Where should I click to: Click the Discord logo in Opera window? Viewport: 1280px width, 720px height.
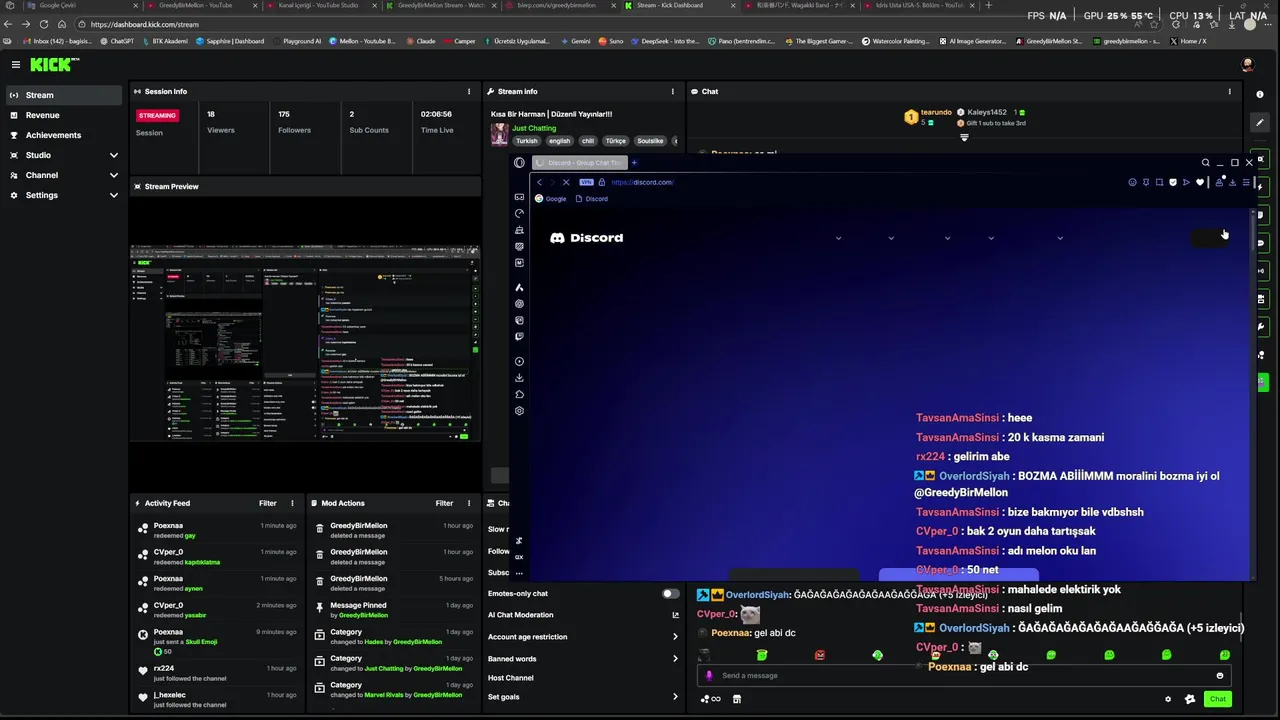coord(587,238)
